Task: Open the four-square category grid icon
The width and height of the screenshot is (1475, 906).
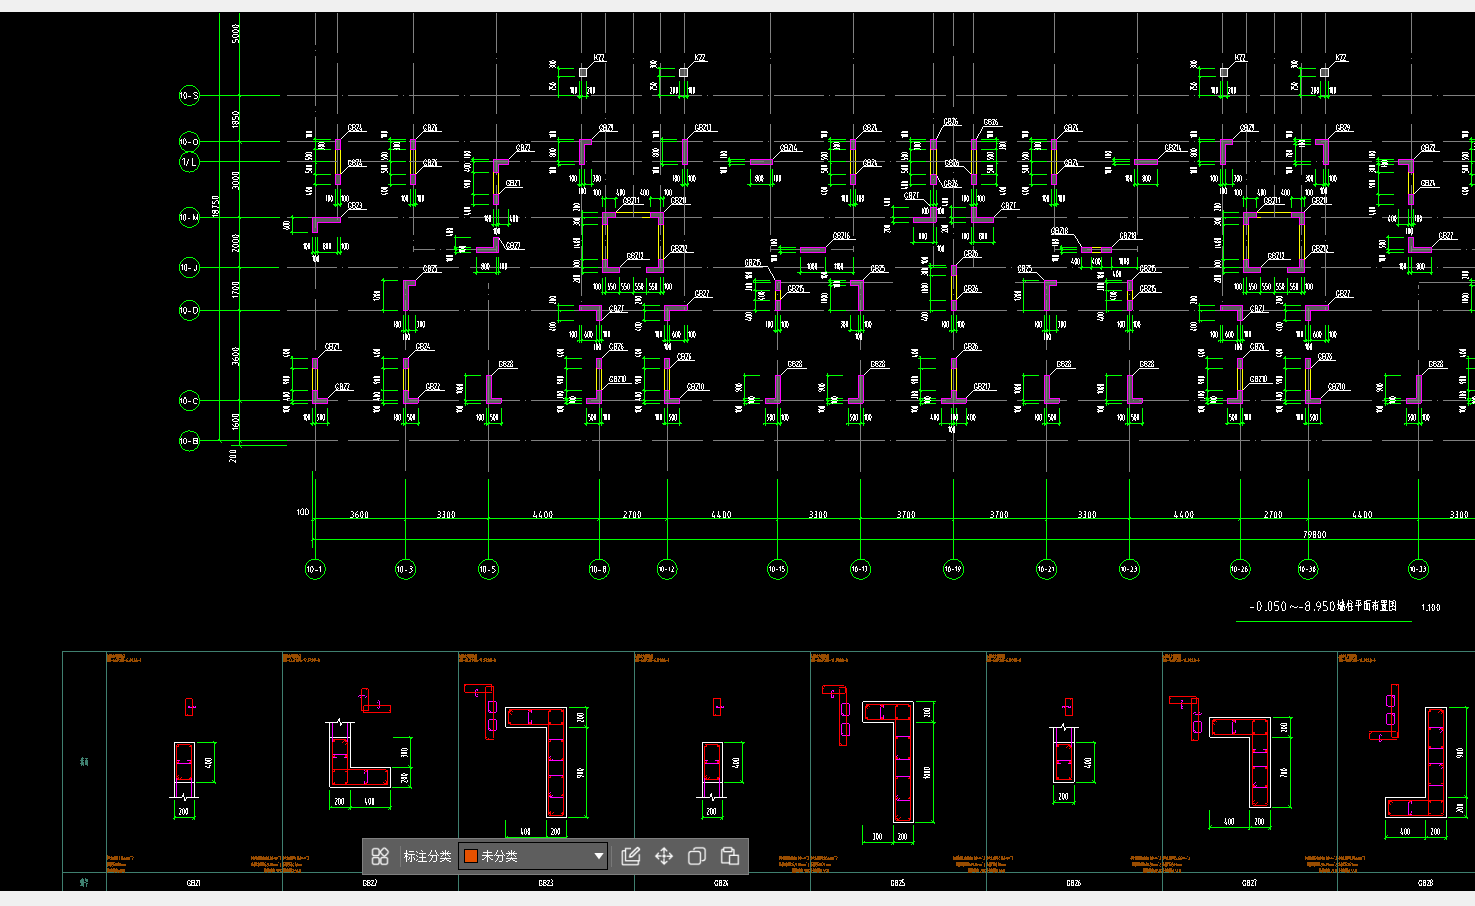Action: click(x=380, y=856)
